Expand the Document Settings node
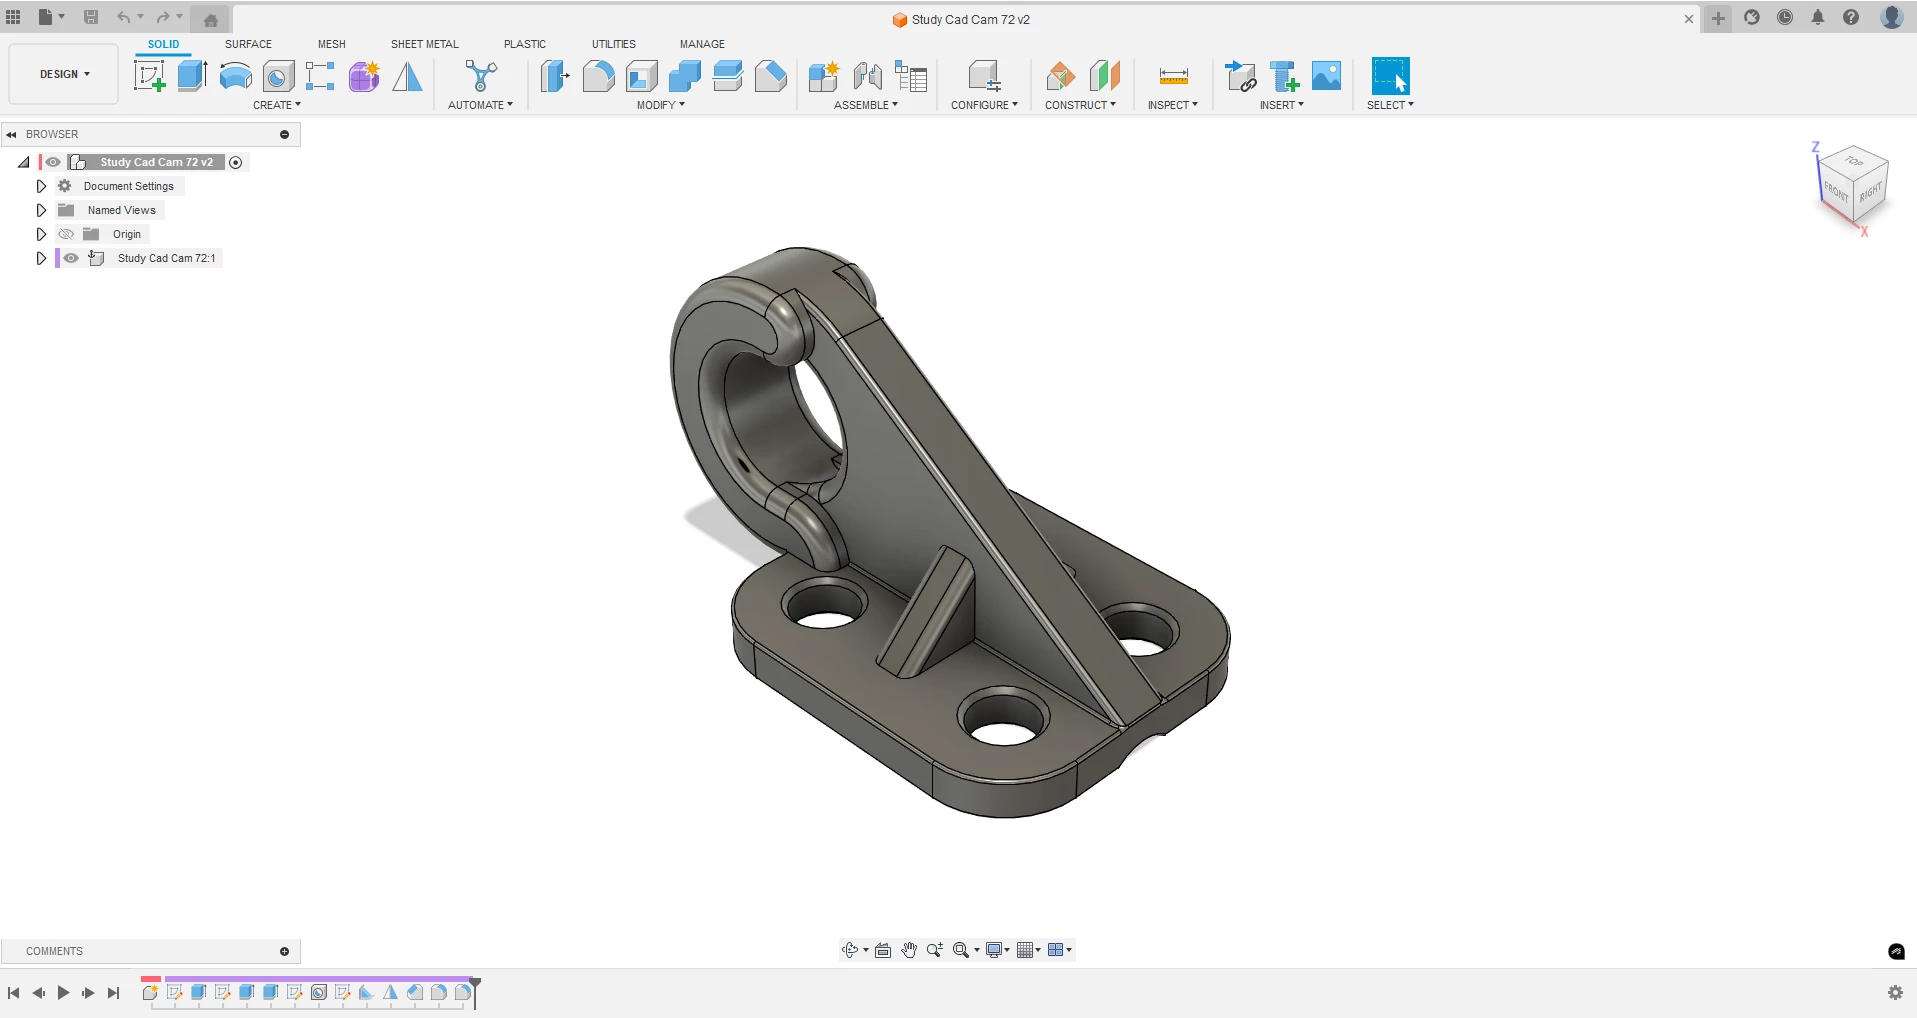The width and height of the screenshot is (1917, 1018). point(41,186)
